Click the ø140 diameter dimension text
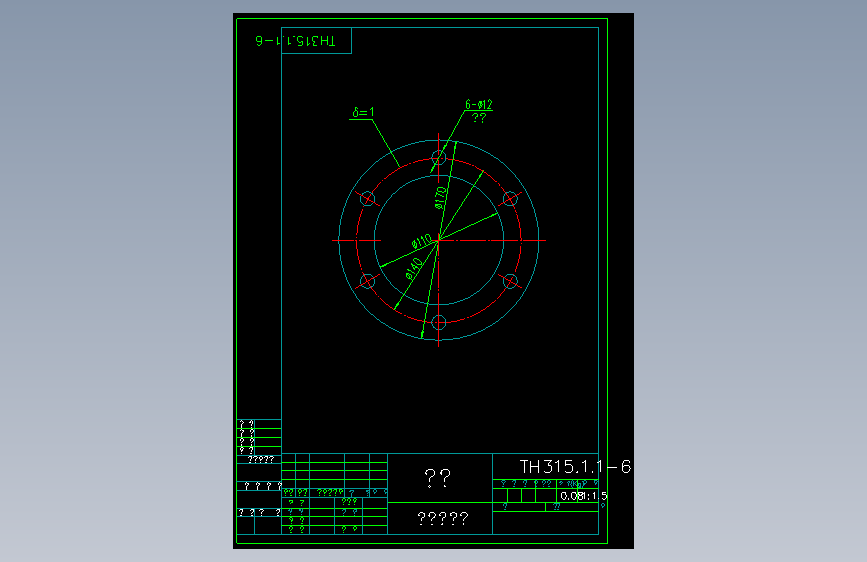This screenshot has width=867, height=562. (414, 268)
